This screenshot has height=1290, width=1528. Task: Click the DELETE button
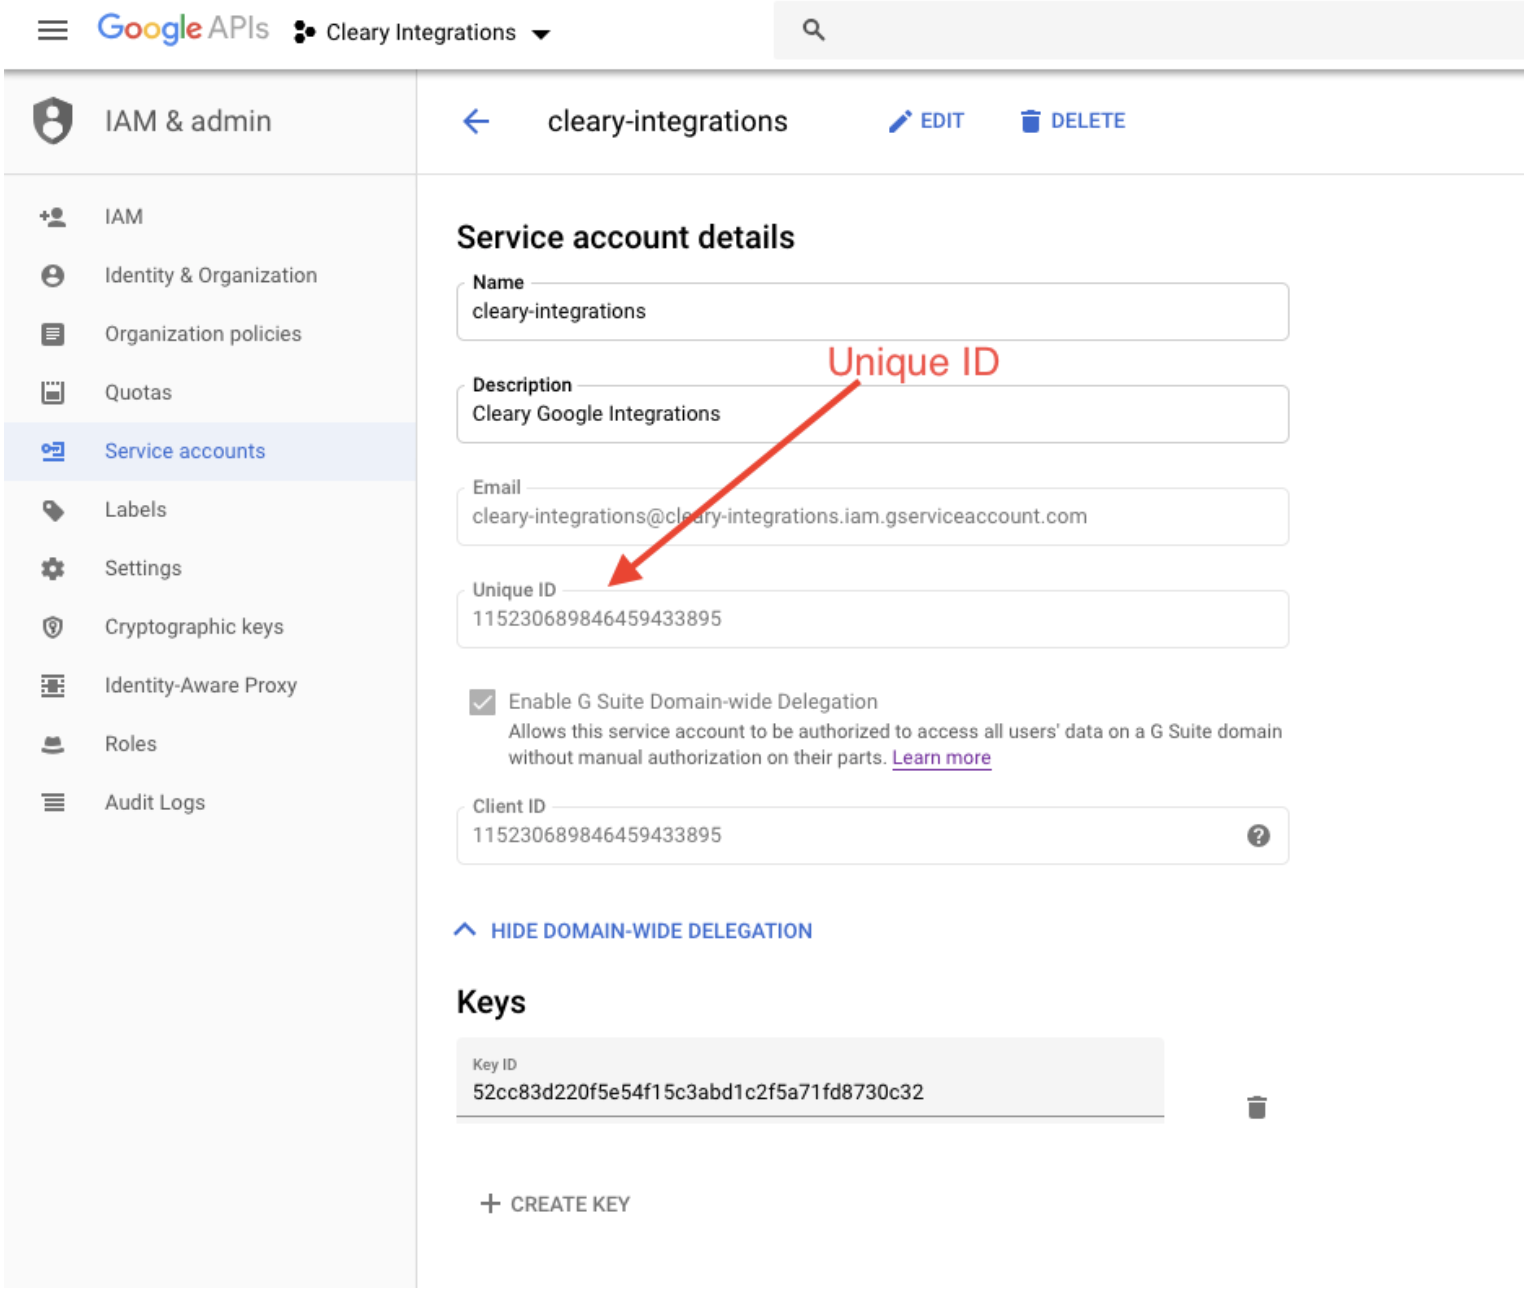tap(1072, 121)
